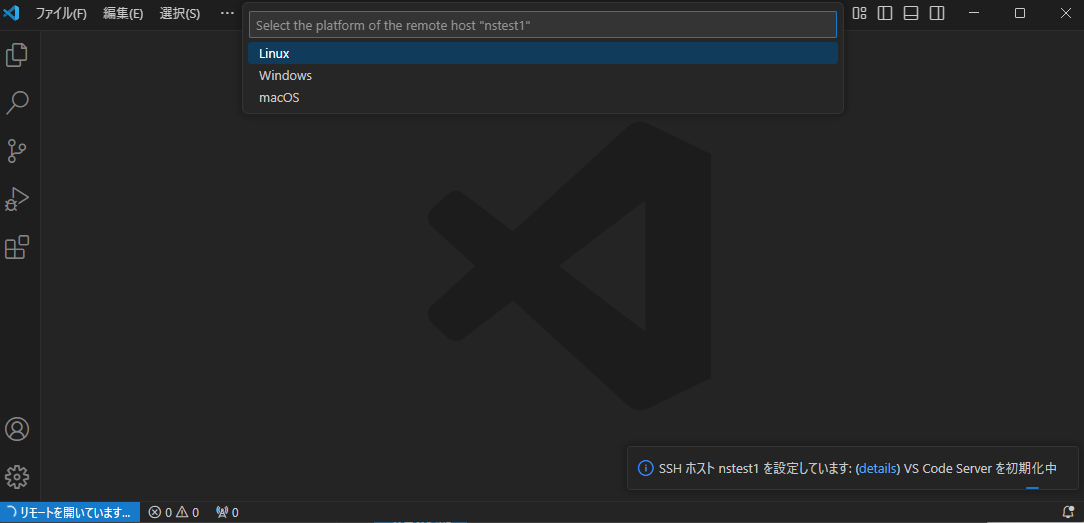This screenshot has width=1084, height=523.
Task: Maximize the VS Code window
Action: tap(1020, 13)
